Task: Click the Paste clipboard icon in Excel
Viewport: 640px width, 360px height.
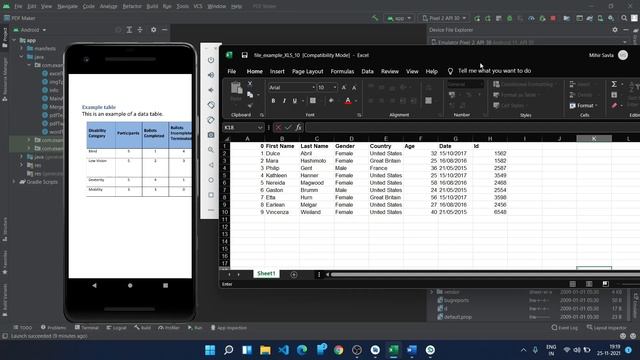Action: 236,88
